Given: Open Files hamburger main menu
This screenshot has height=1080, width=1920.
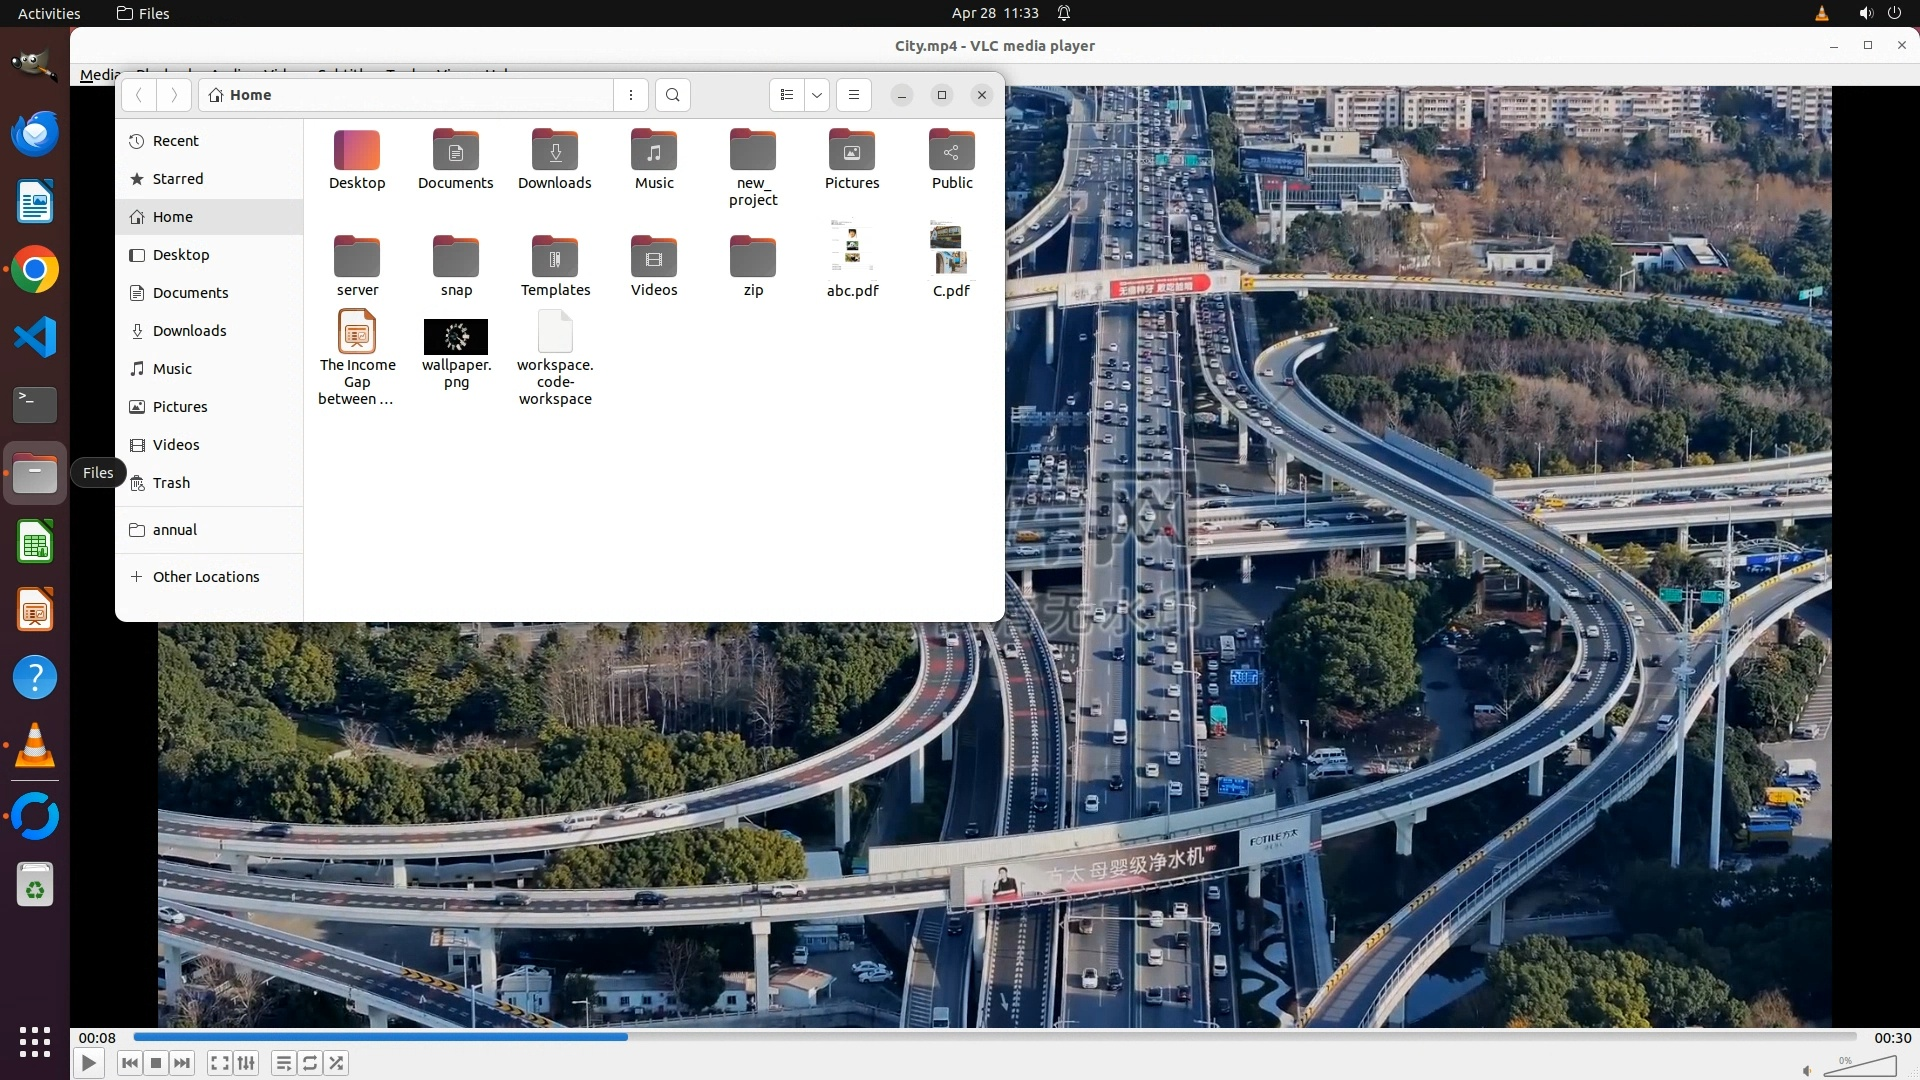Looking at the screenshot, I should [854, 95].
